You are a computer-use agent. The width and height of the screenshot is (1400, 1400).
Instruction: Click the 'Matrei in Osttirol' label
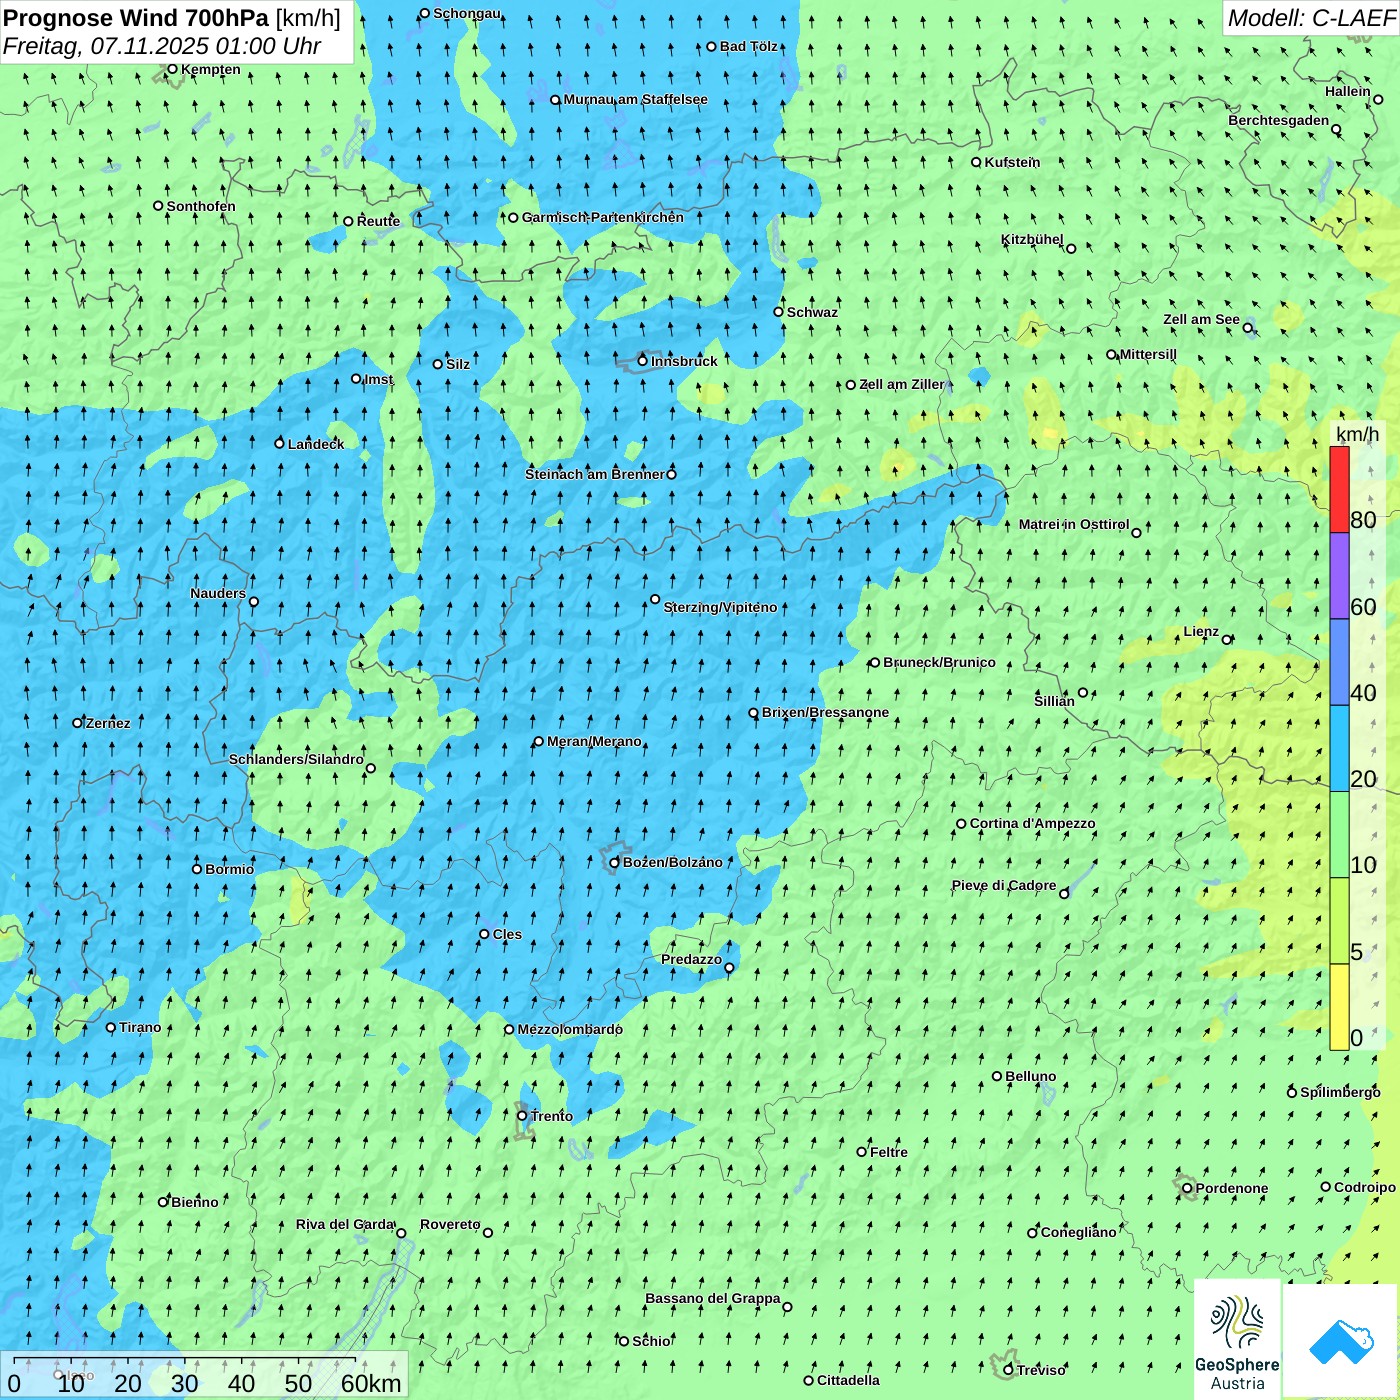1074,524
